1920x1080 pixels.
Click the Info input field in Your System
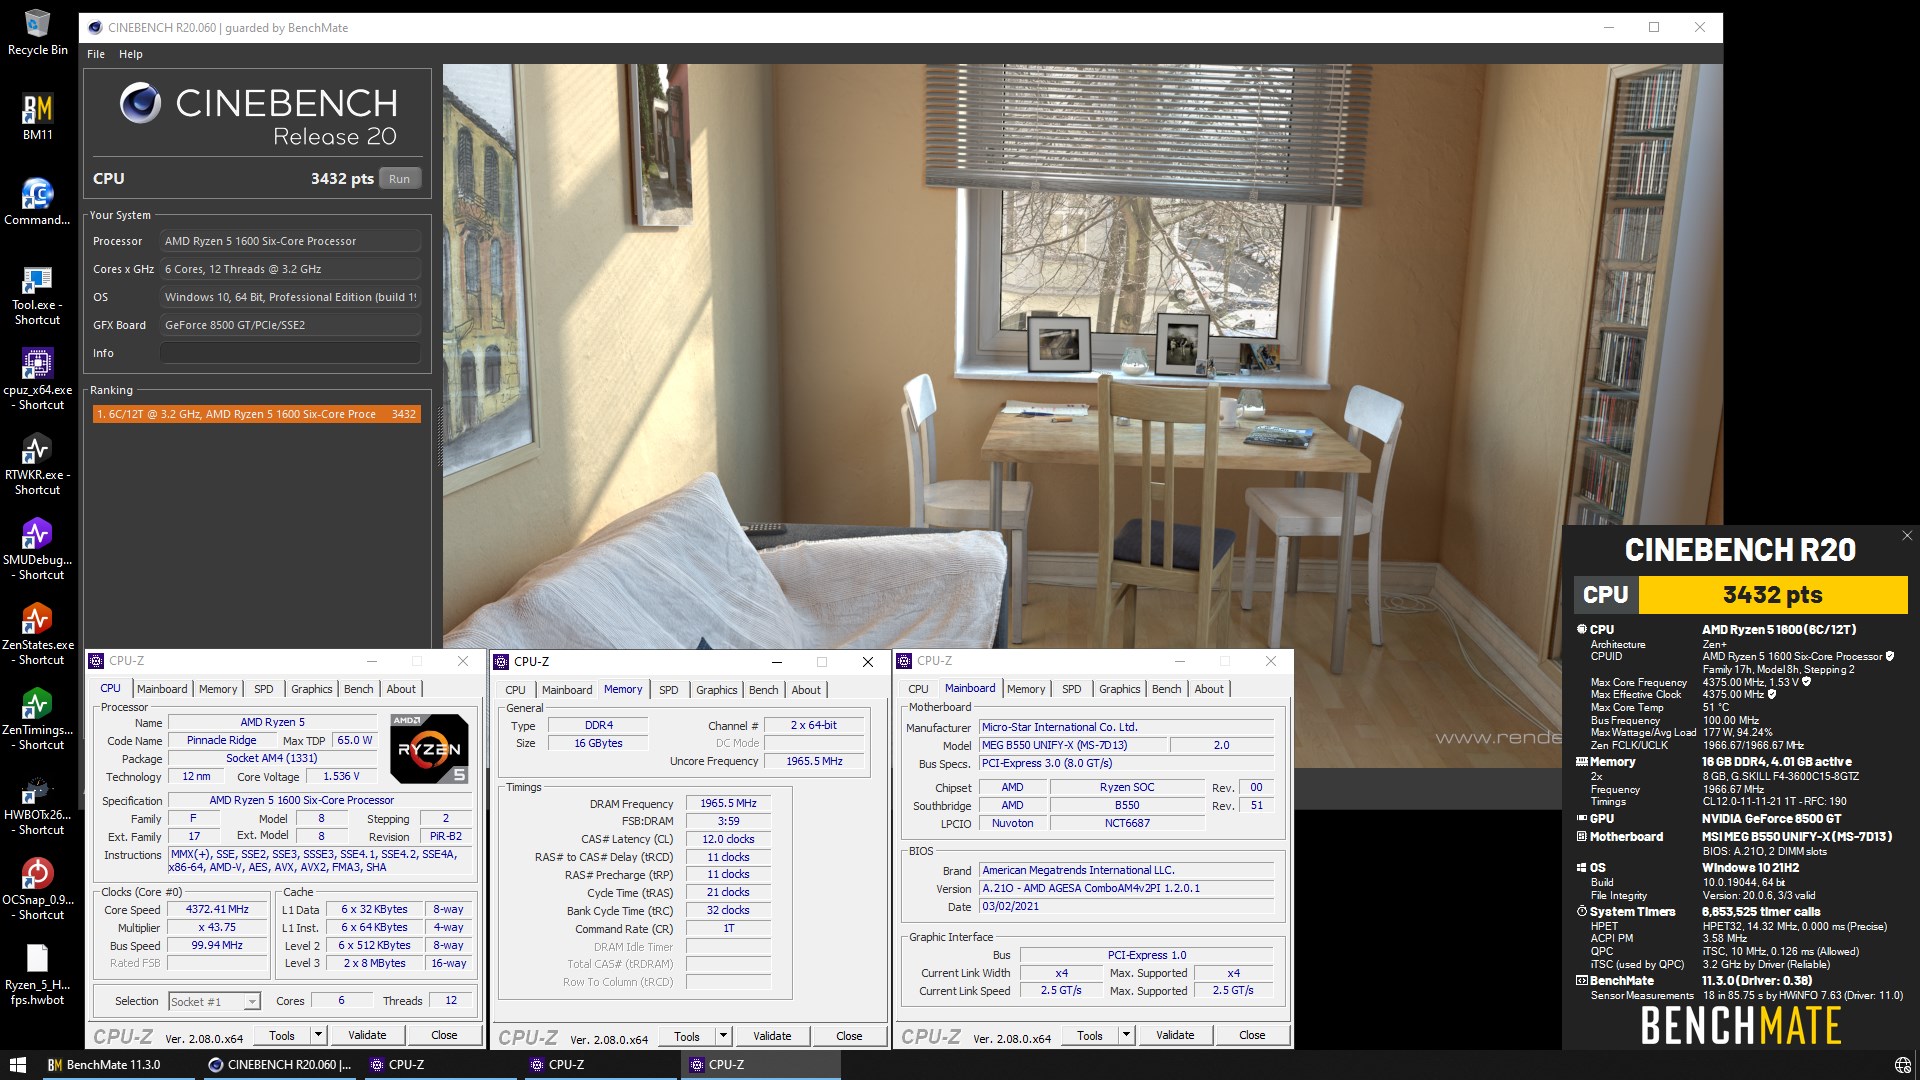(x=290, y=353)
